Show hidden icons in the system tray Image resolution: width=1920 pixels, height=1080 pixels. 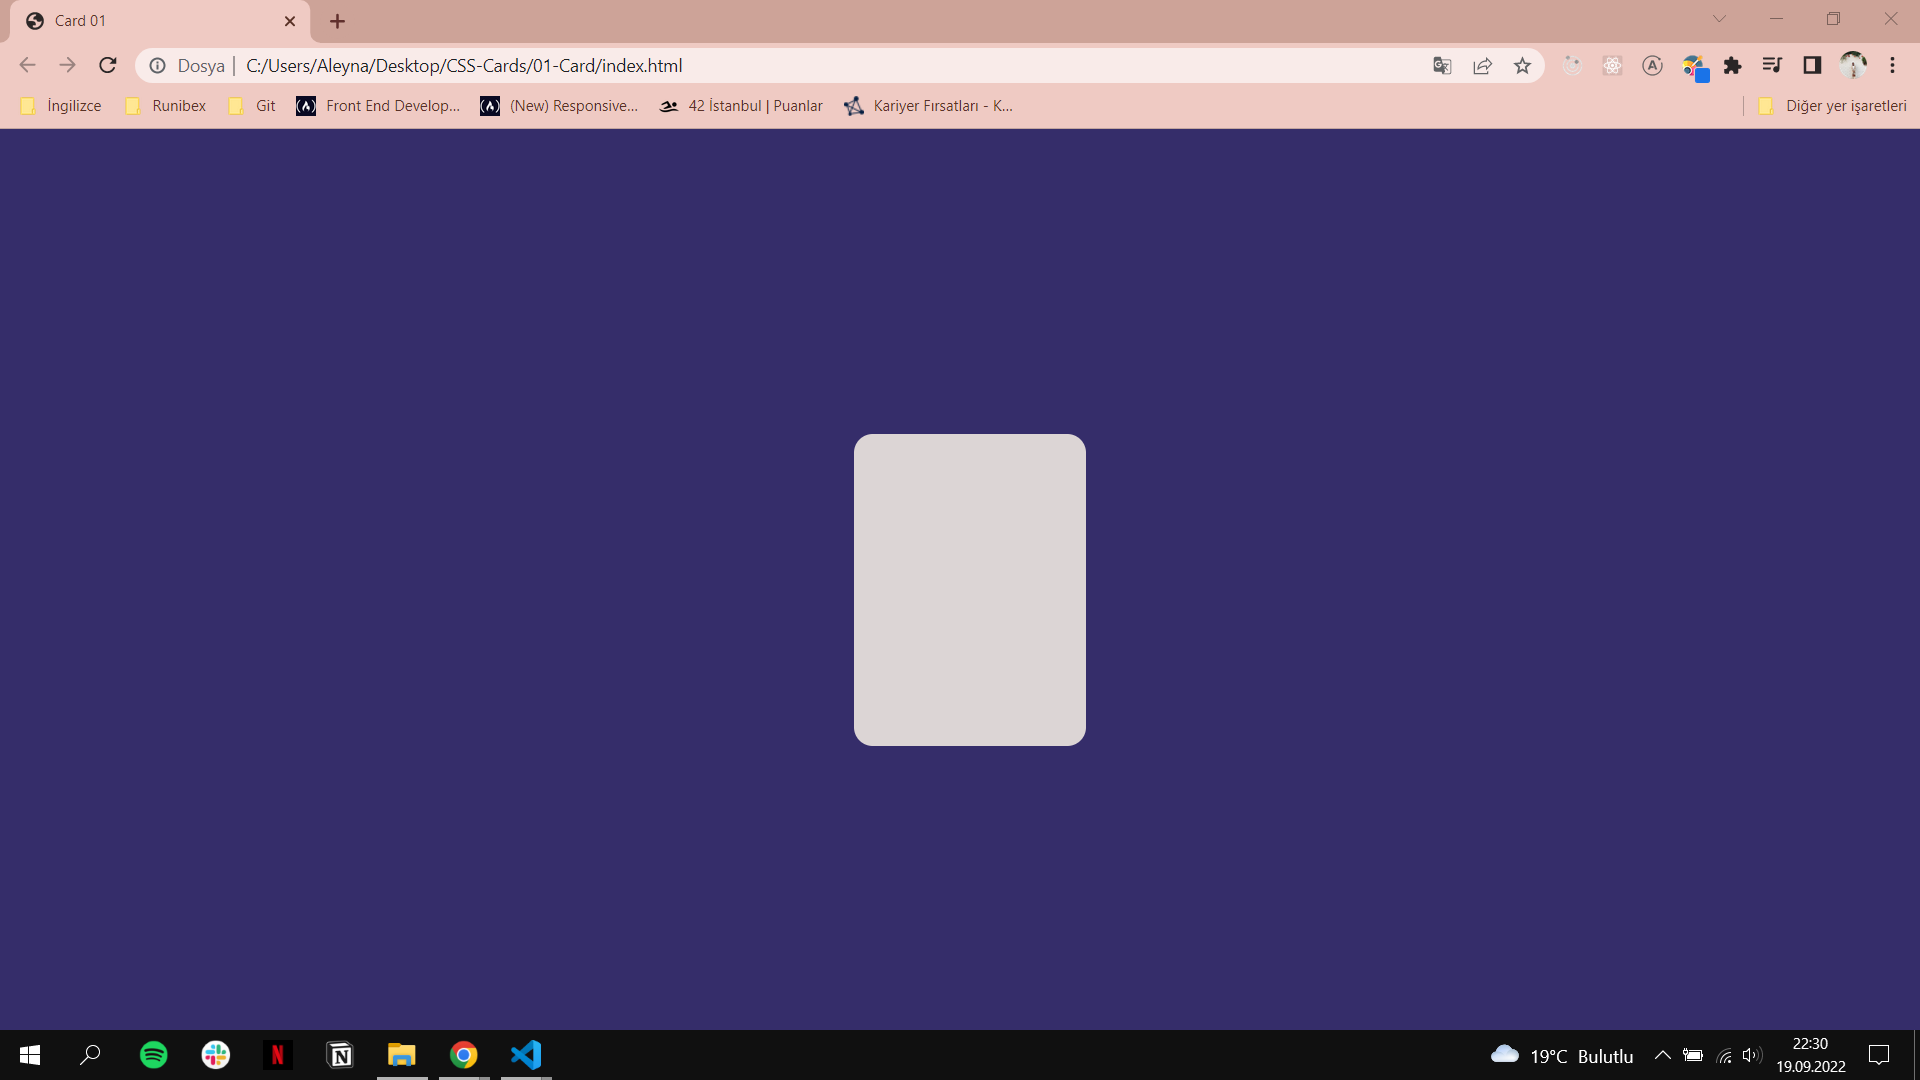[1663, 1055]
